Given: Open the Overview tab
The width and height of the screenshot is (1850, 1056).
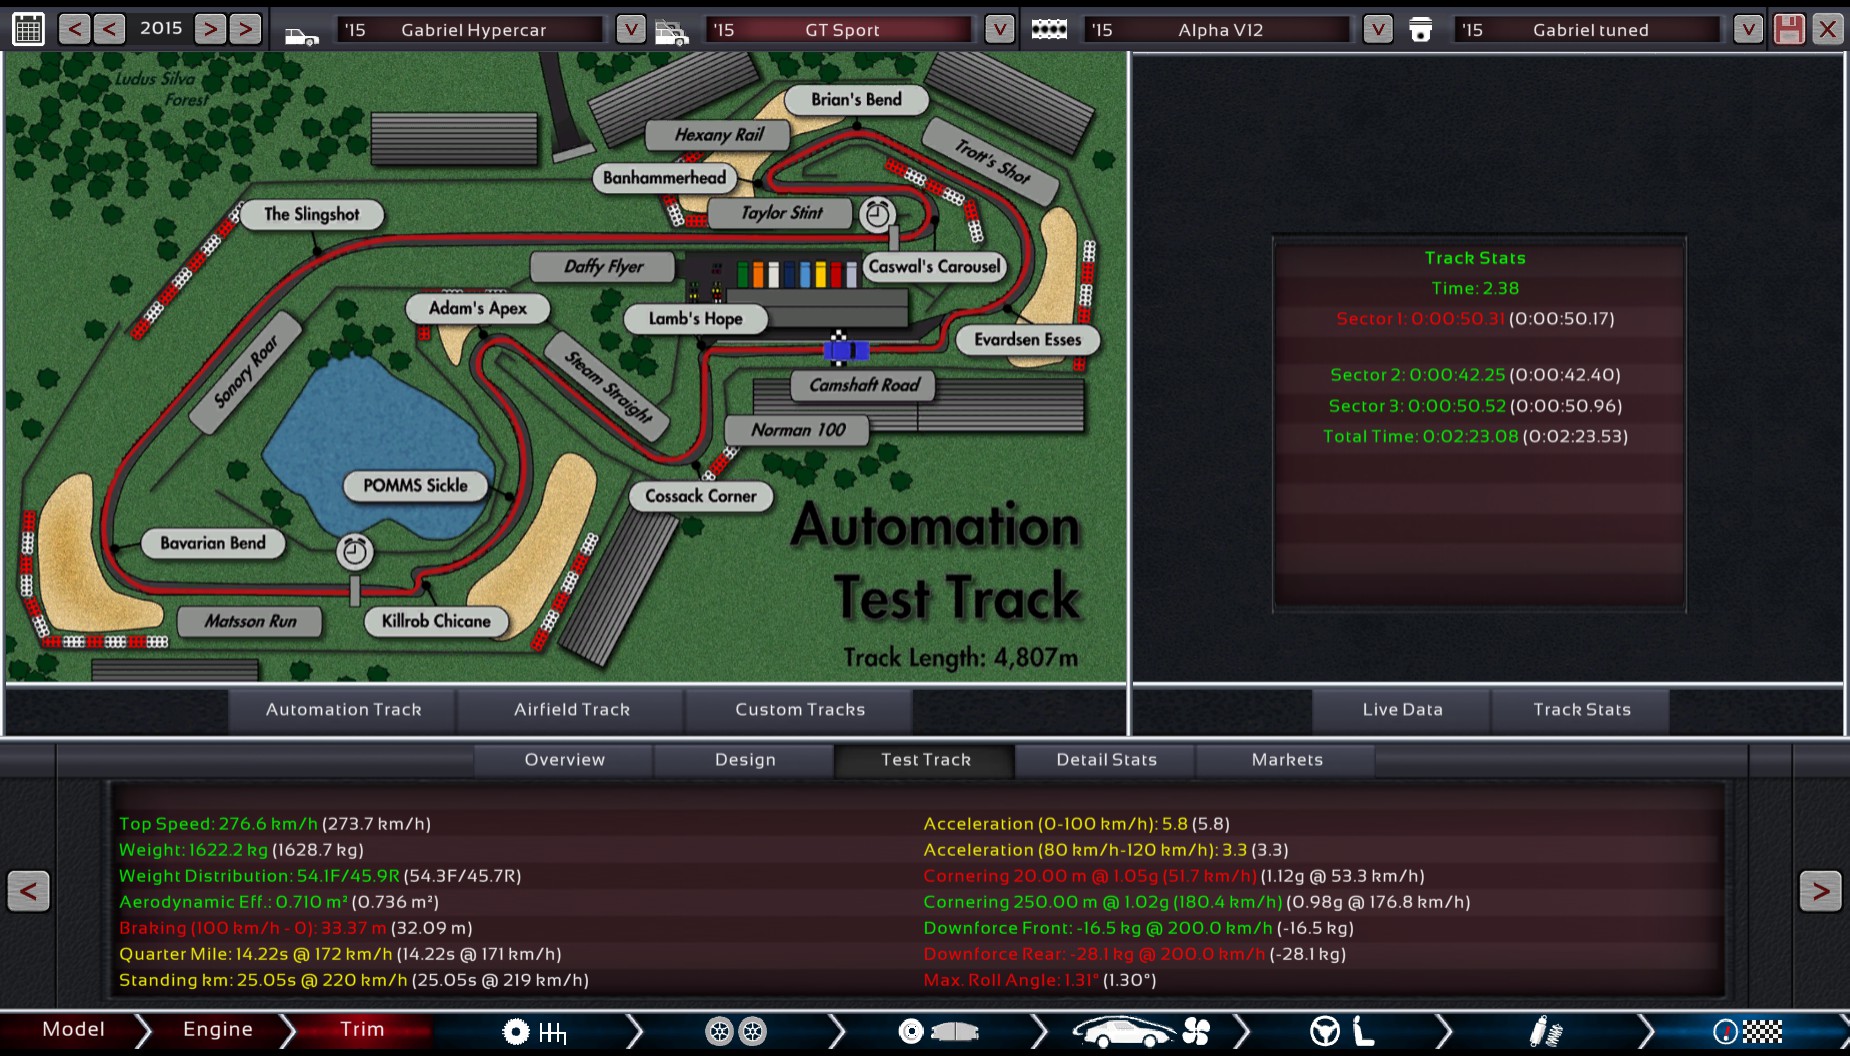Looking at the screenshot, I should [x=564, y=760].
